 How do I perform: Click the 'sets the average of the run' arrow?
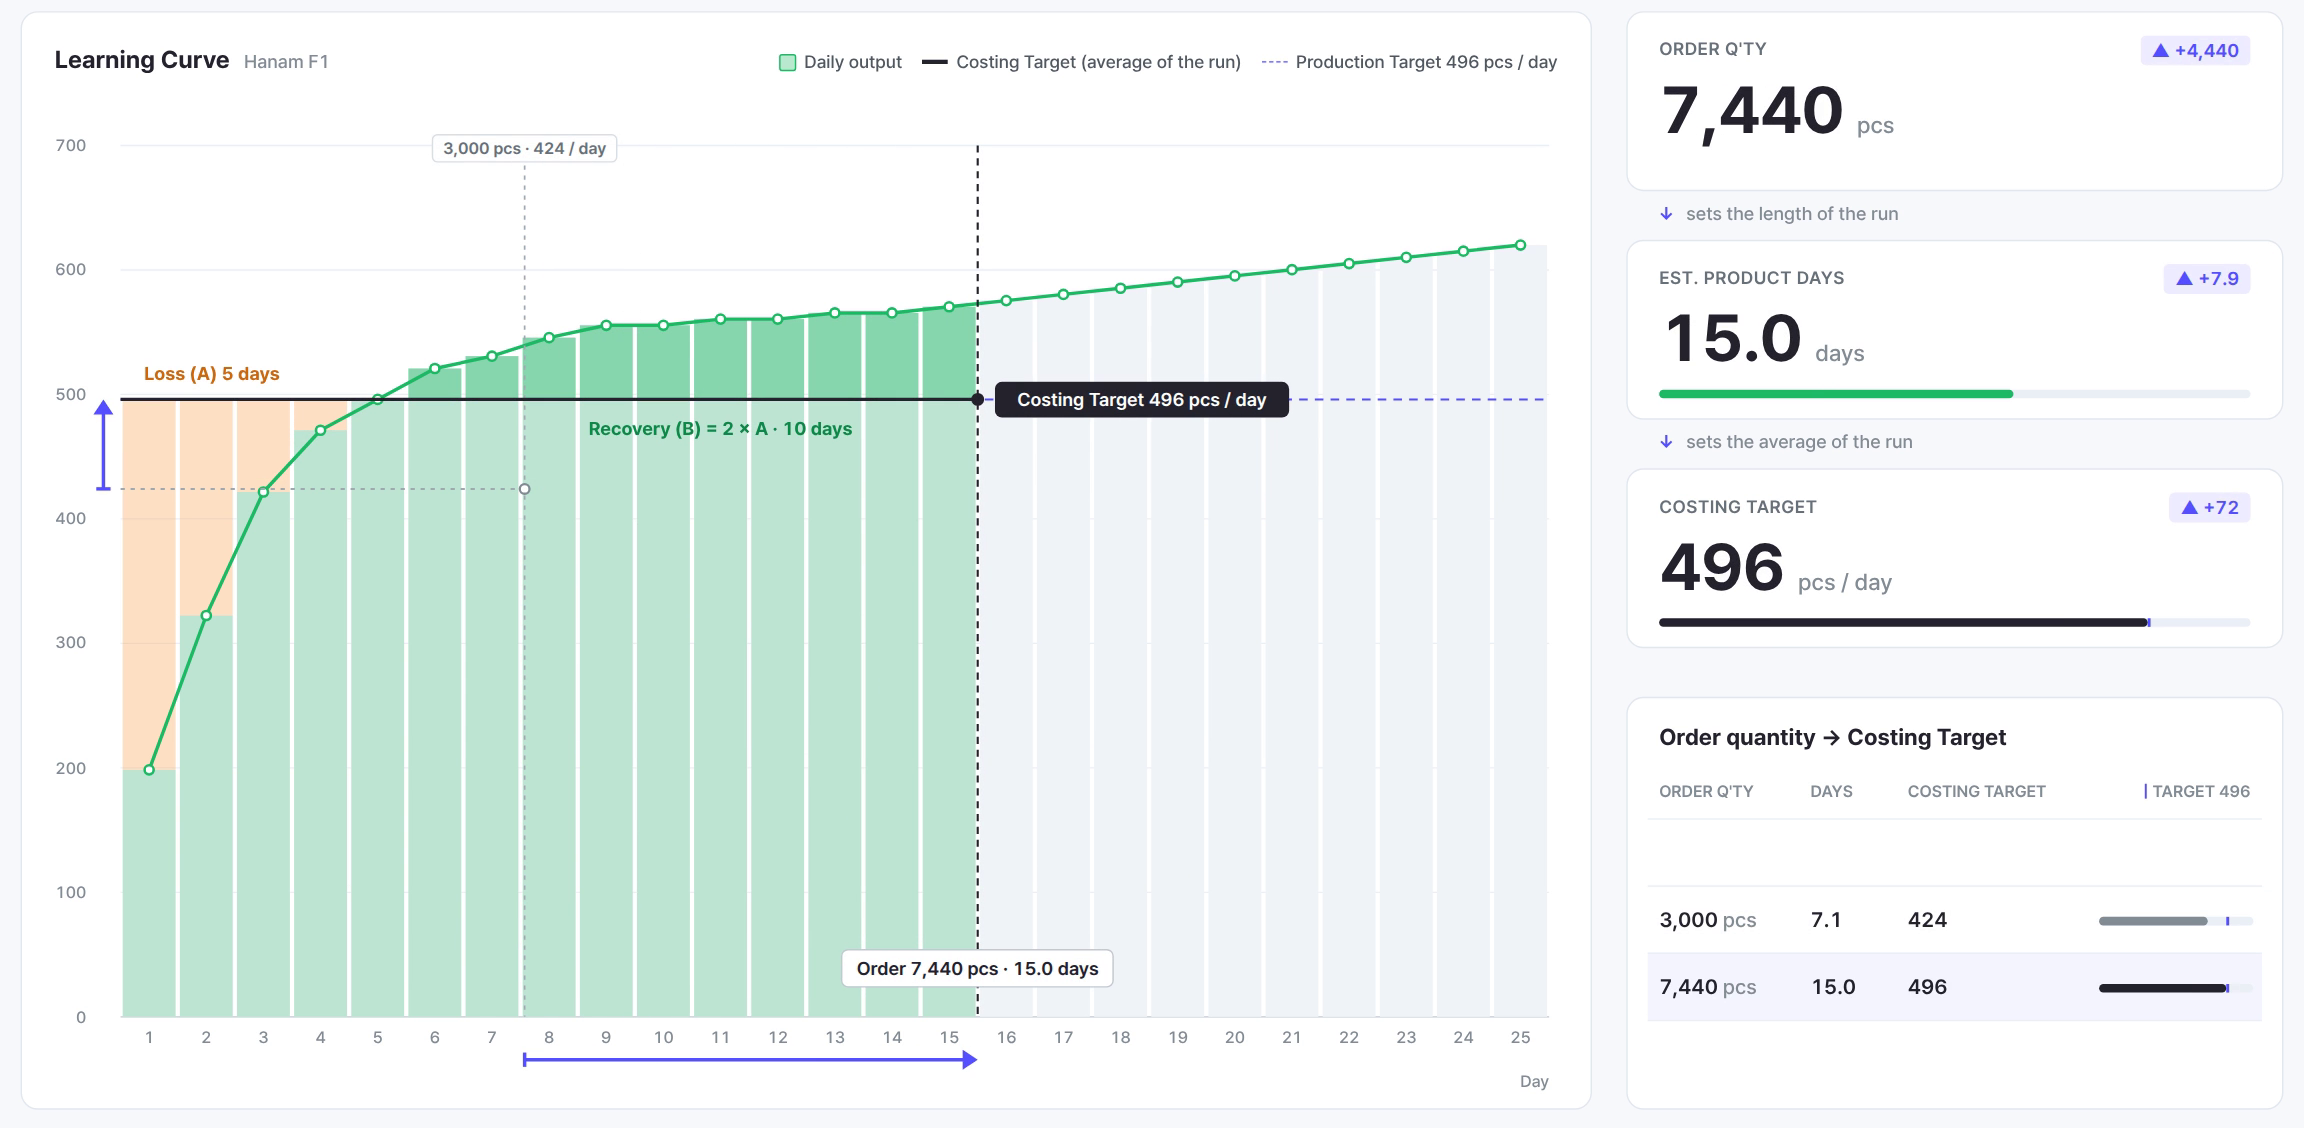[1666, 442]
